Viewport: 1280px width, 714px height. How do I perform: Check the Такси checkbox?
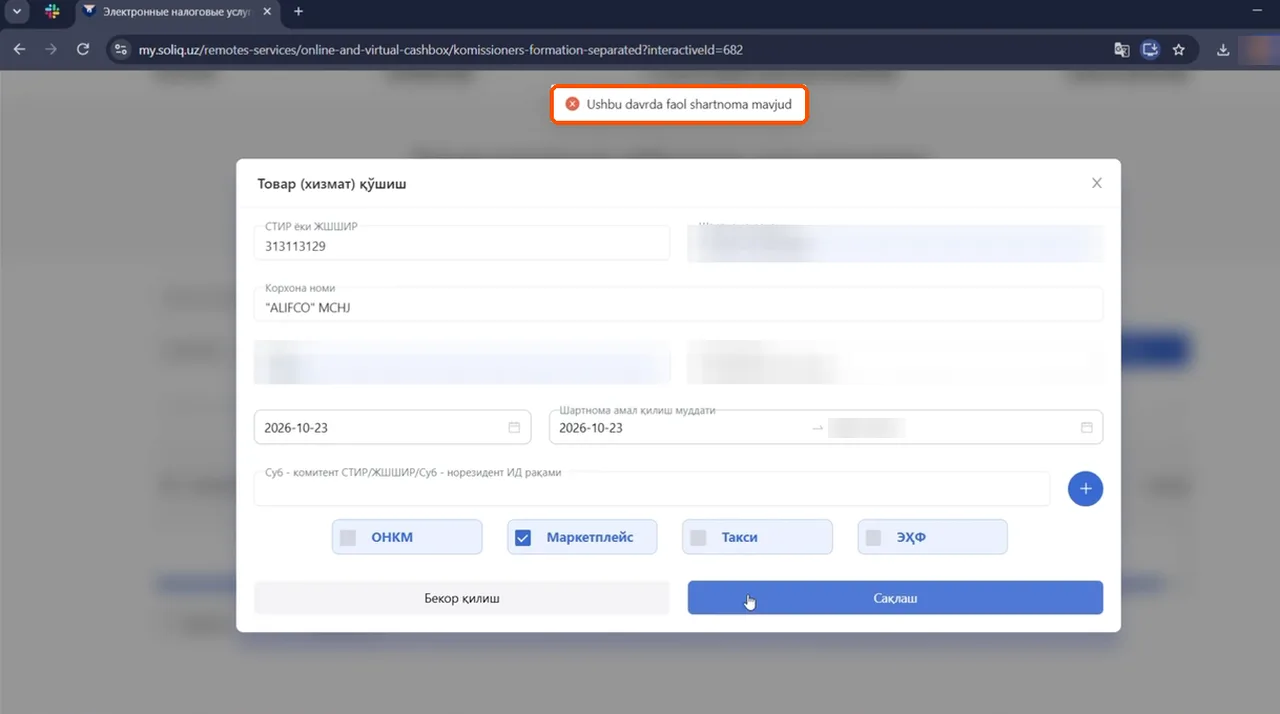698,537
